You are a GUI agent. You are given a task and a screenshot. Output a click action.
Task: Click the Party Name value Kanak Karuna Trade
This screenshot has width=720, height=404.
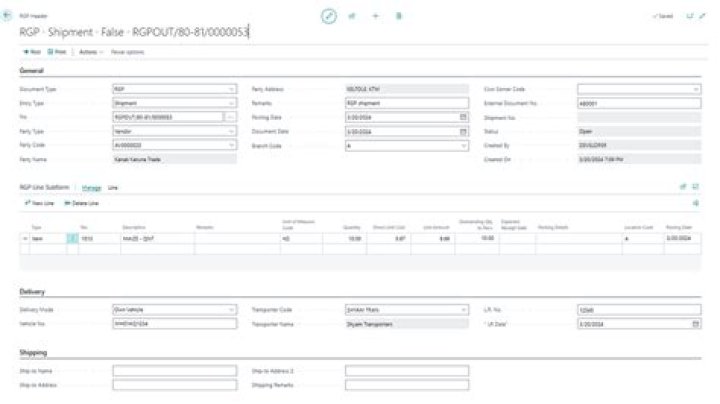[175, 159]
